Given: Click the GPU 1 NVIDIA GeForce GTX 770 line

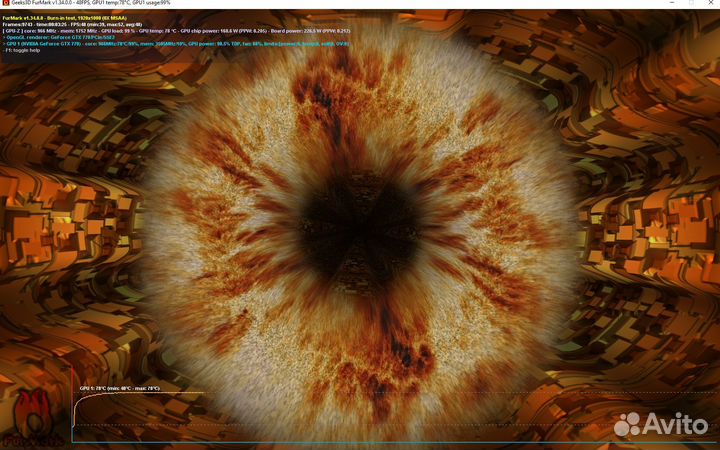Looking at the screenshot, I should pos(176,44).
